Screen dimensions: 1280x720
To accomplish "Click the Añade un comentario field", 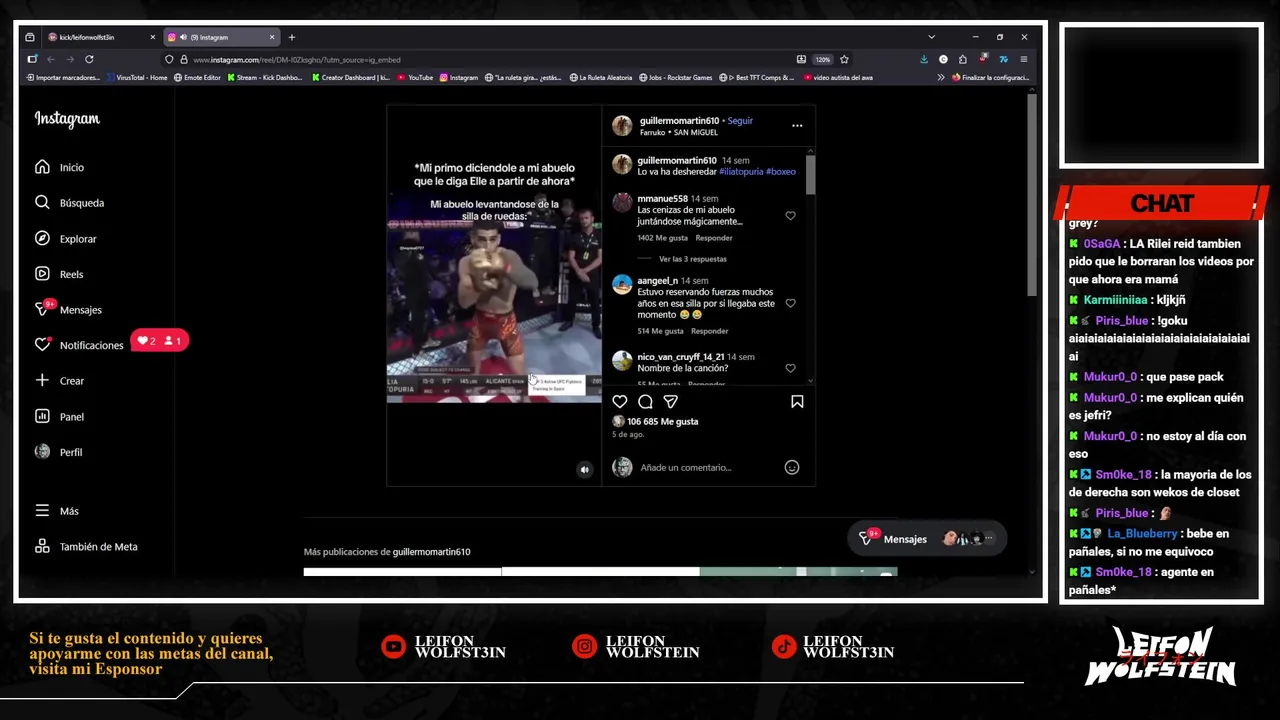I will [708, 468].
